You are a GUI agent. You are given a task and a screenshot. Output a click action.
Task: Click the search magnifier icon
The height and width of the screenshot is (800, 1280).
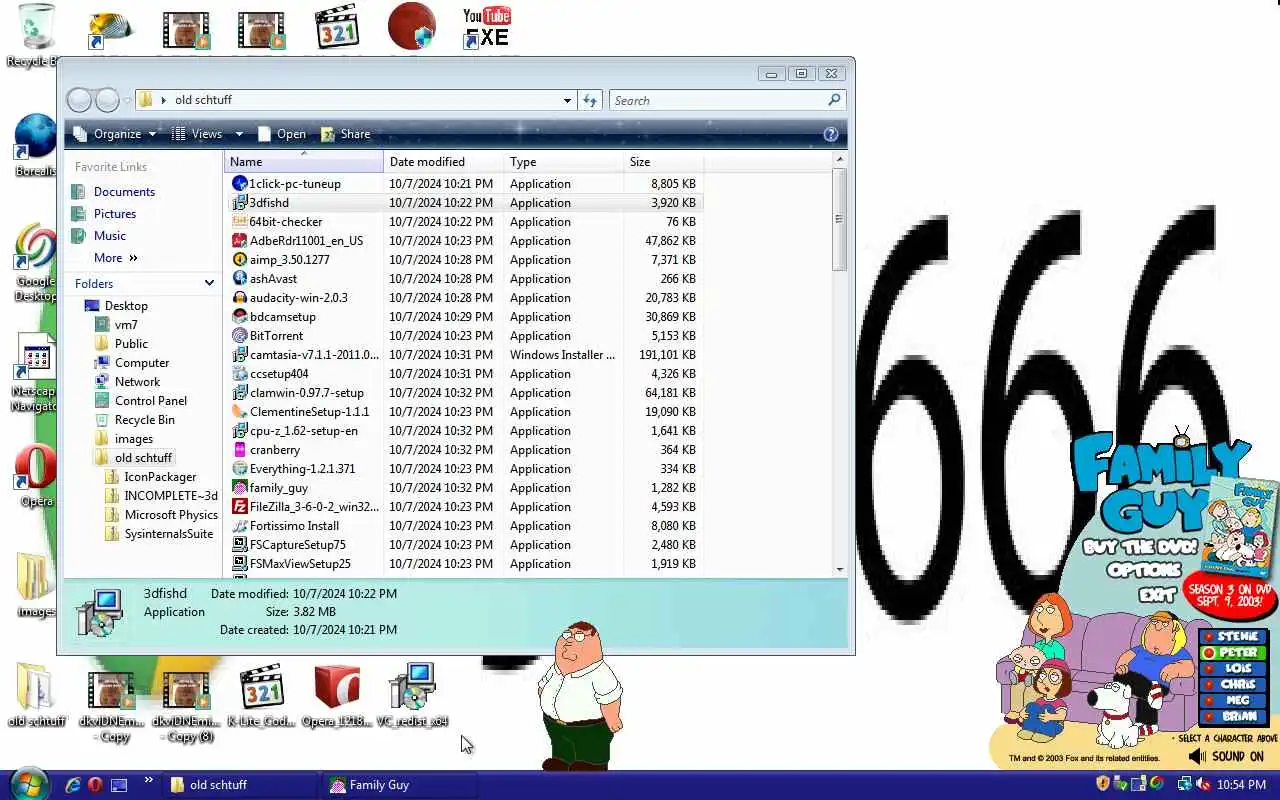point(834,100)
